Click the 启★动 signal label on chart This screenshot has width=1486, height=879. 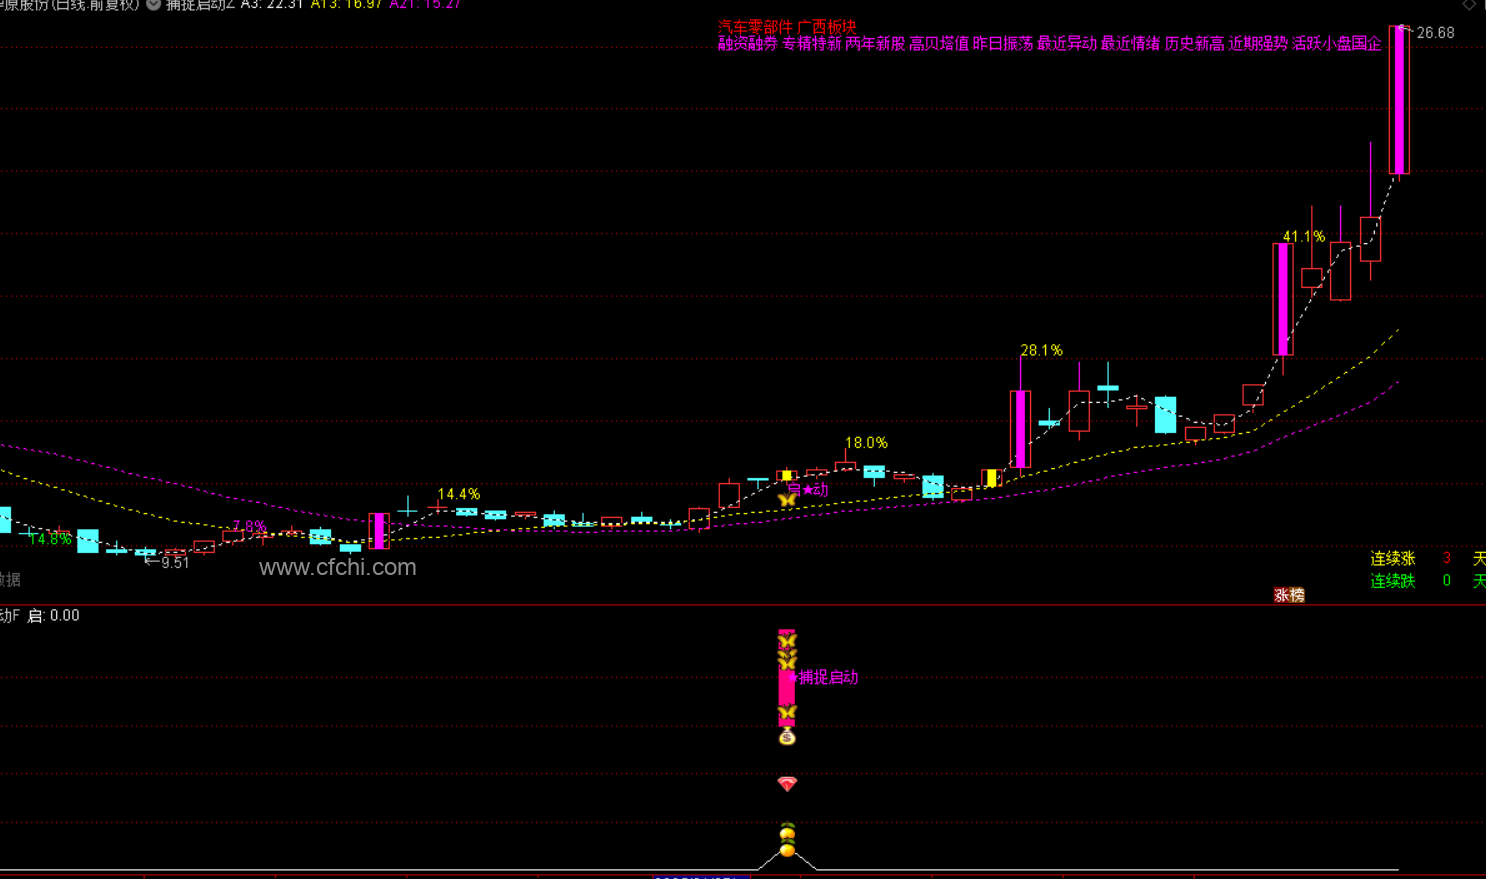808,489
